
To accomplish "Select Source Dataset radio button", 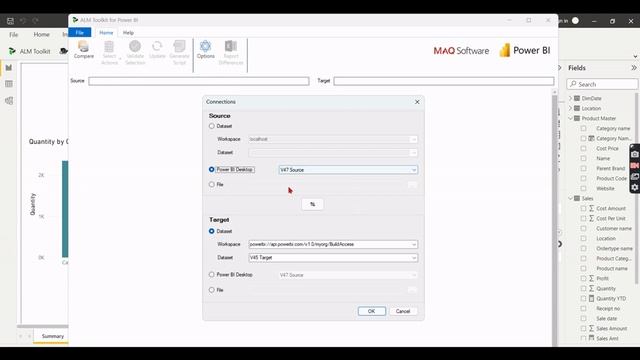I will [x=211, y=126].
